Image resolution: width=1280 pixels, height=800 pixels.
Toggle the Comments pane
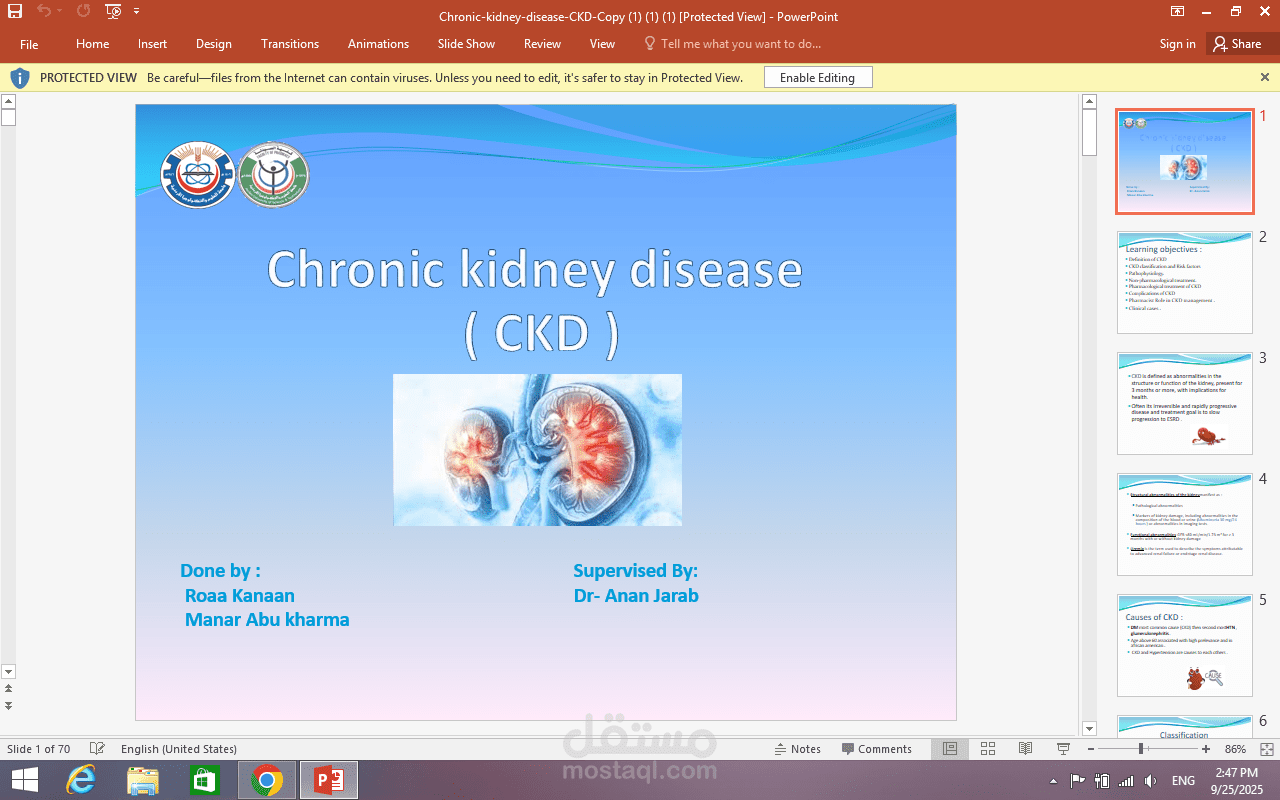[x=877, y=749]
